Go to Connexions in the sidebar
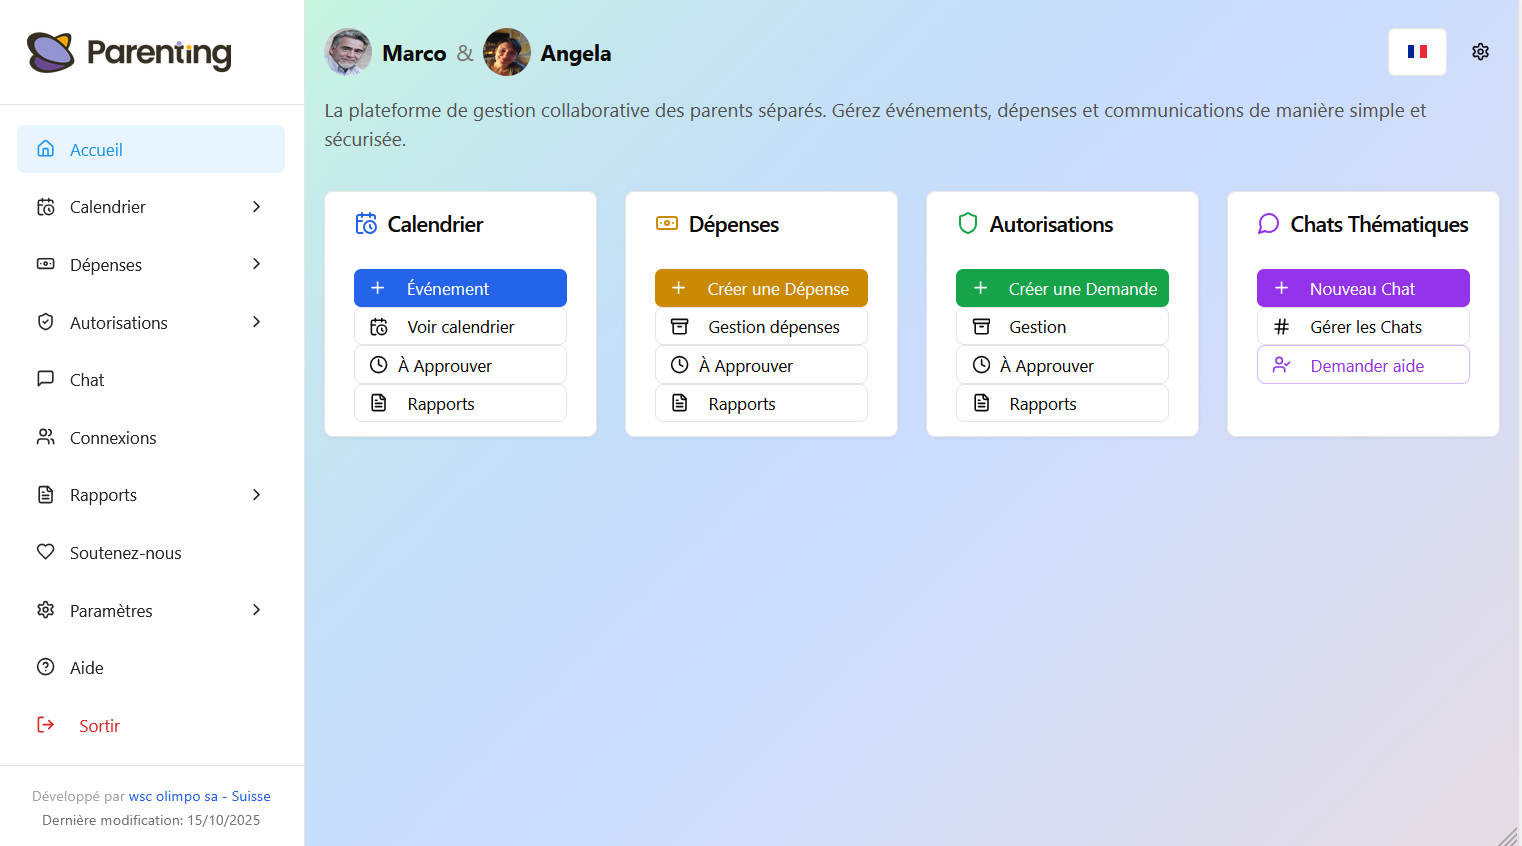 pyautogui.click(x=112, y=438)
